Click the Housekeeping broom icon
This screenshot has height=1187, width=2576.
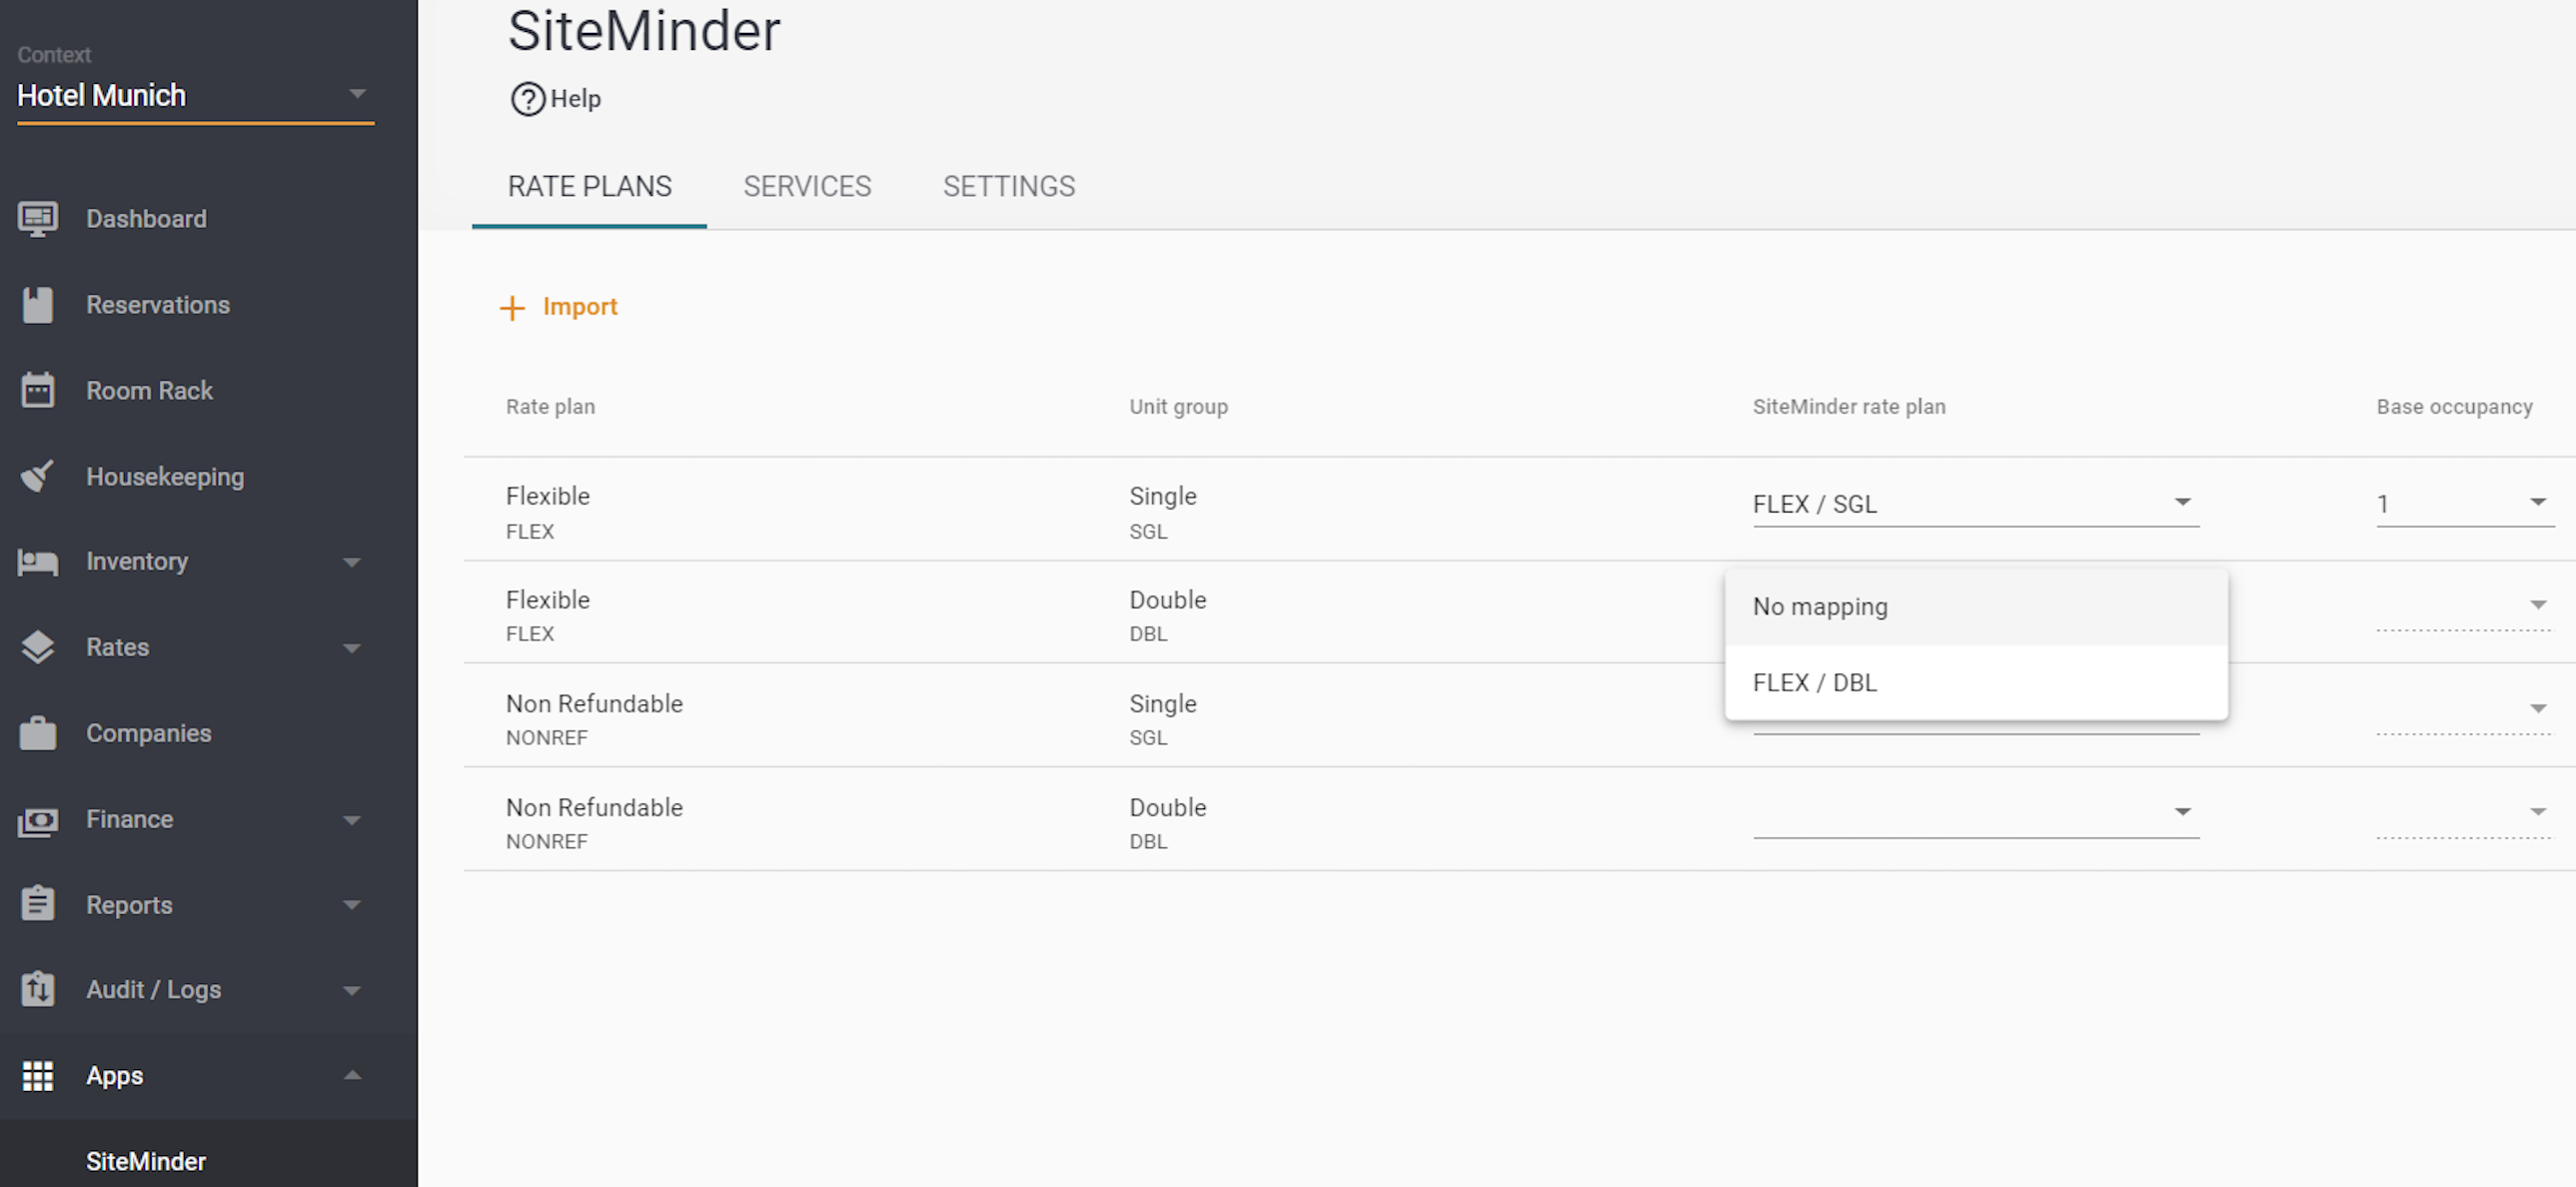(38, 476)
